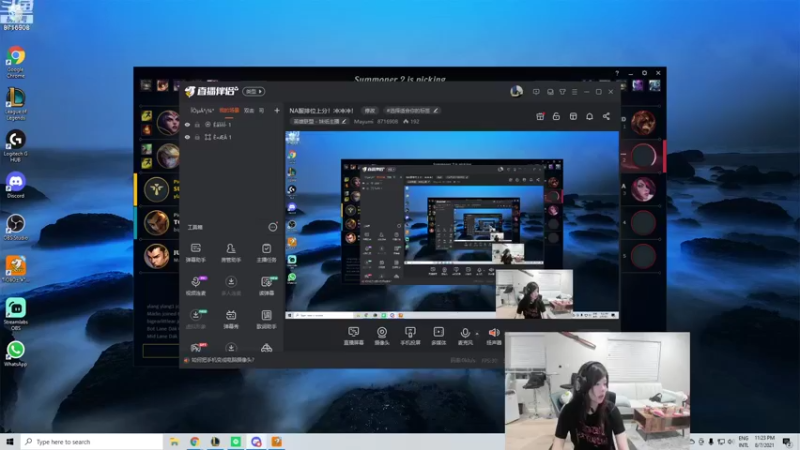Viewport: 800px width, 450px height.
Task: Open the notification bell in the streaming app
Action: coord(589,116)
